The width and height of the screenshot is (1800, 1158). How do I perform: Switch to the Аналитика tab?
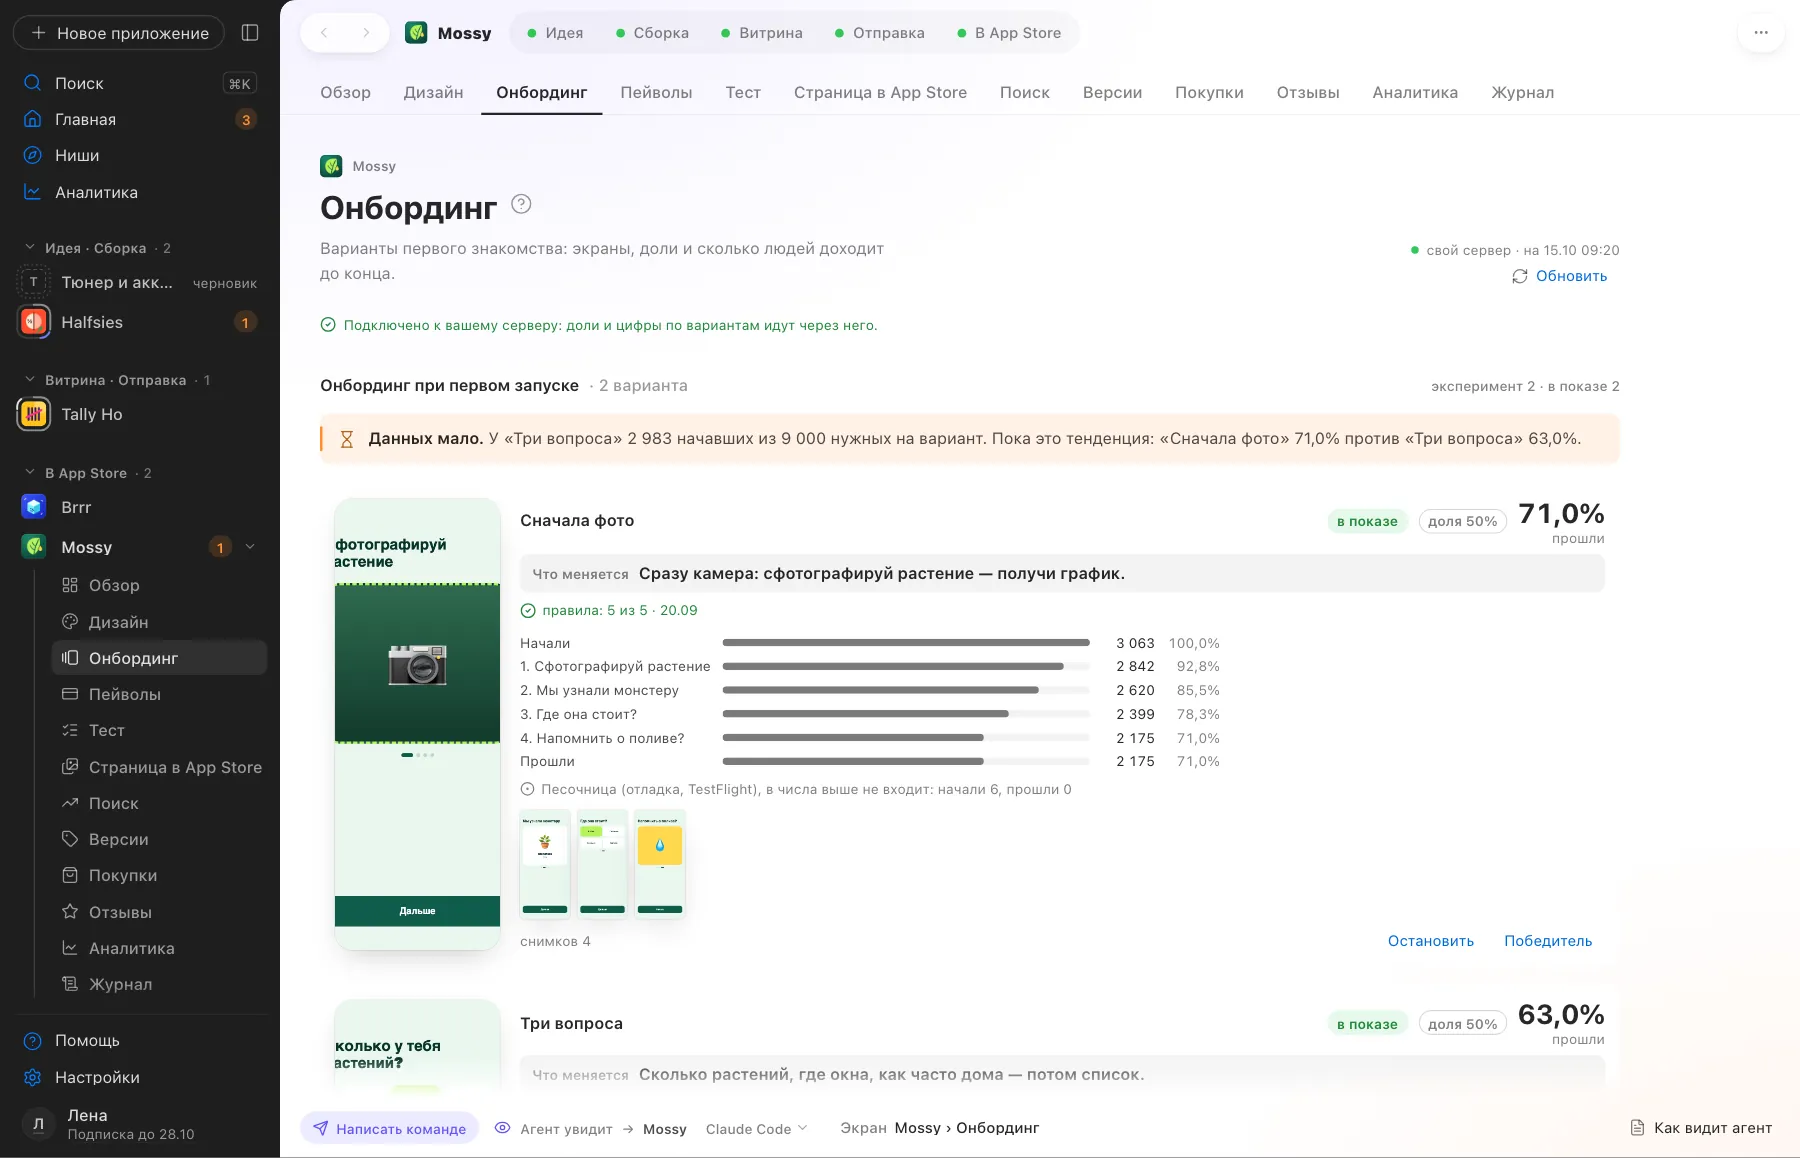pos(1415,92)
